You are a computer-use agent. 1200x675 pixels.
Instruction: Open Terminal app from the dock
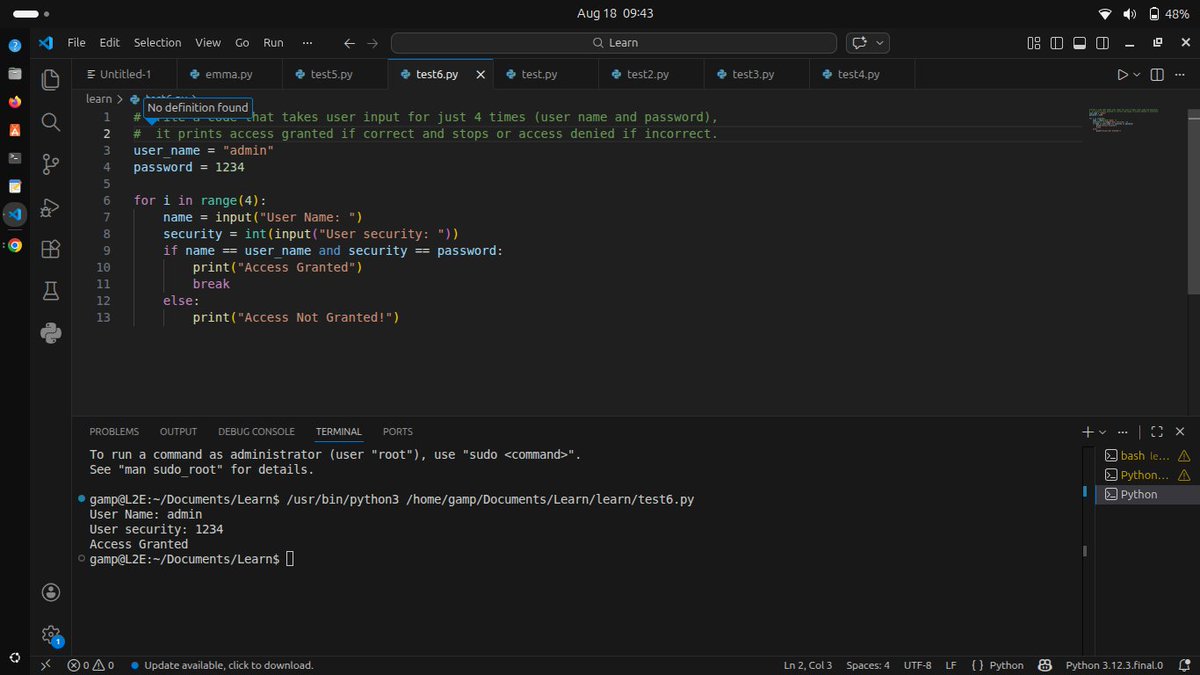coord(14,158)
